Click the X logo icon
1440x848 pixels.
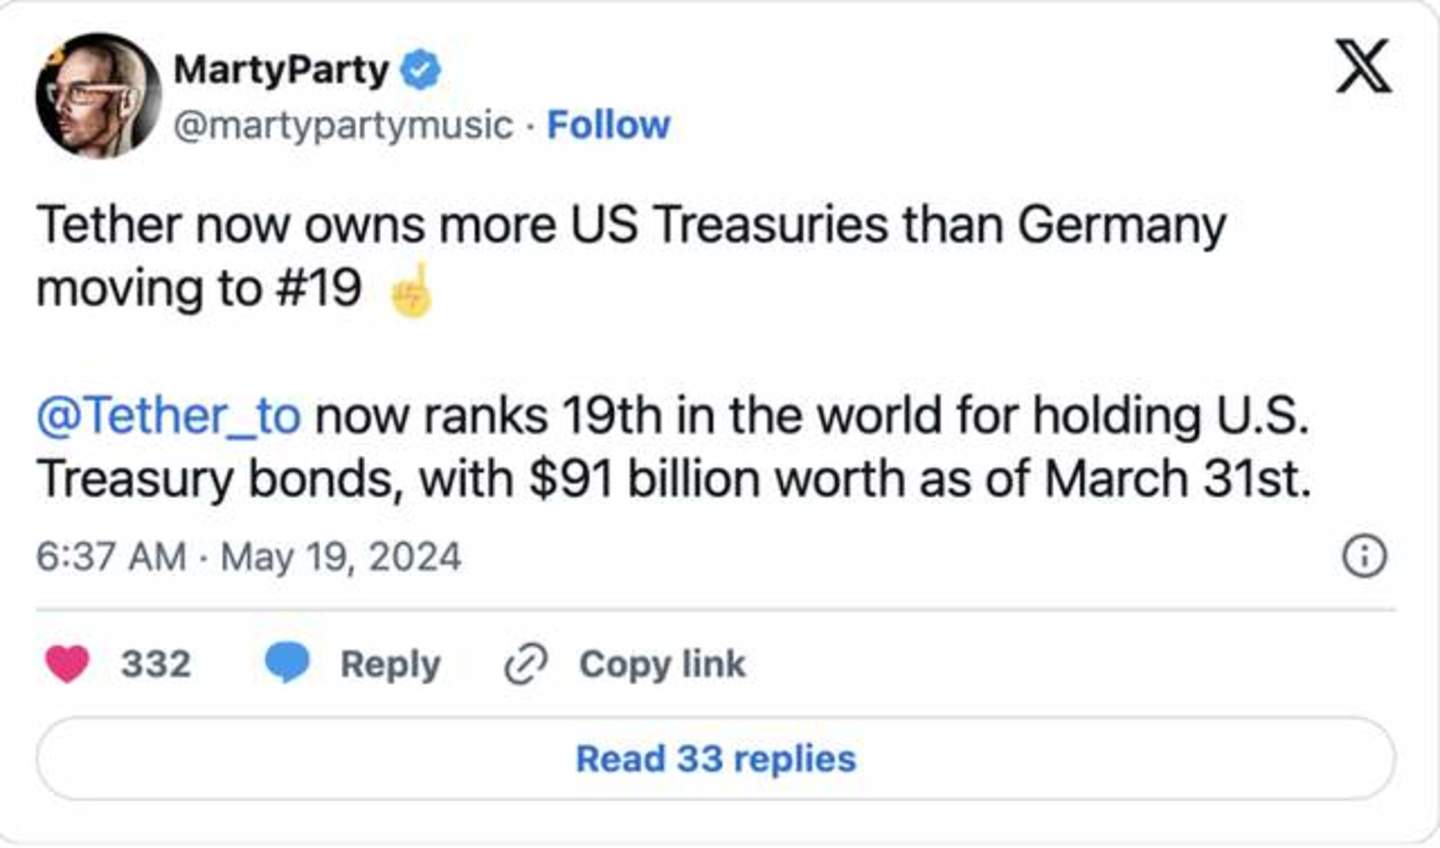1363,66
